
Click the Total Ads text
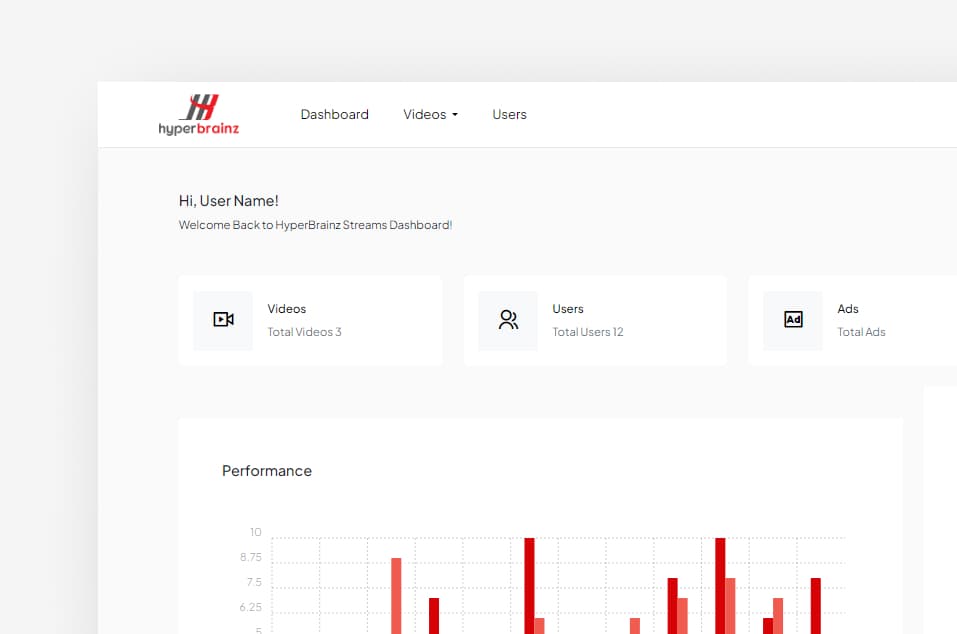pyautogui.click(x=861, y=332)
